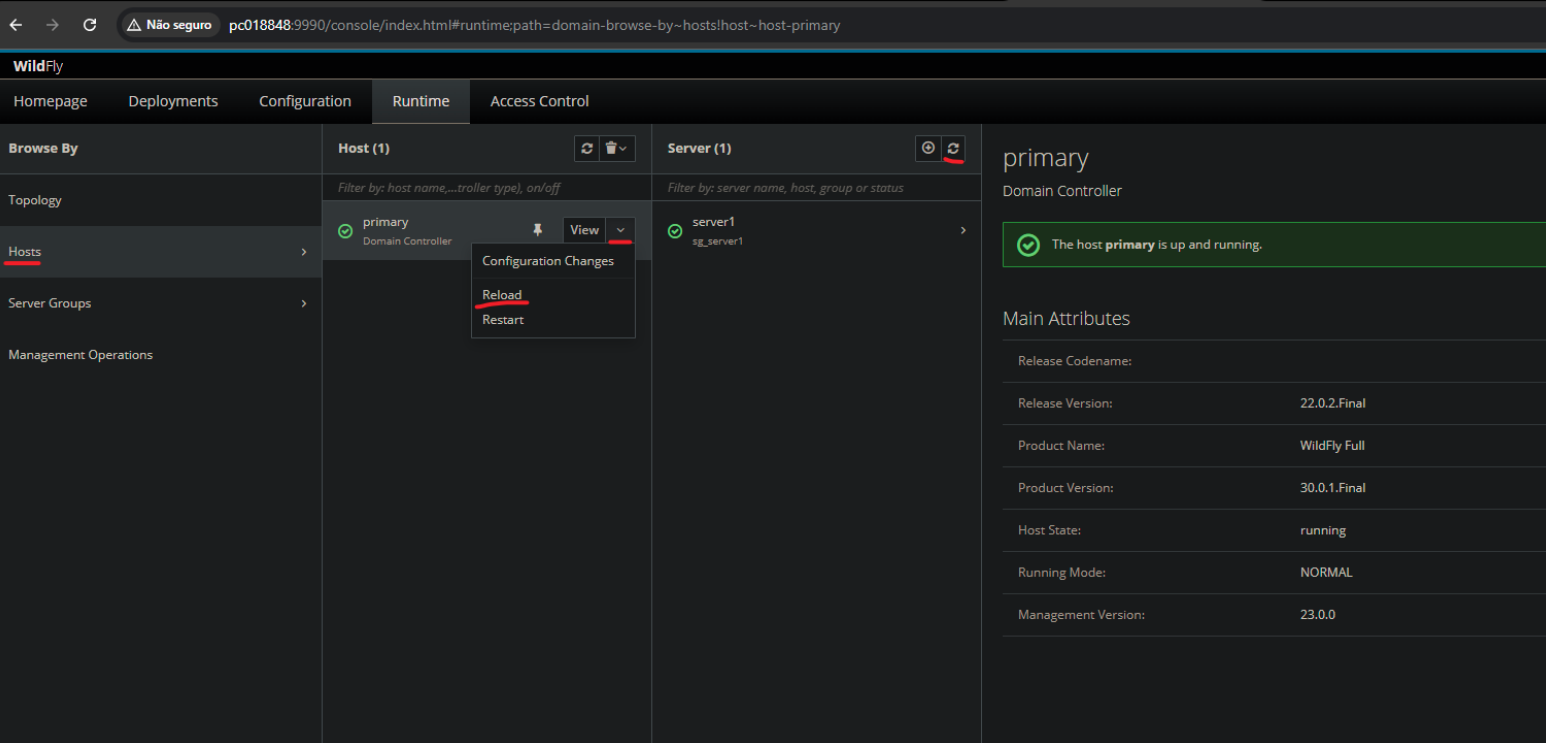Select the server1 row
Viewport: 1546px width, 743px height.
[816, 231]
